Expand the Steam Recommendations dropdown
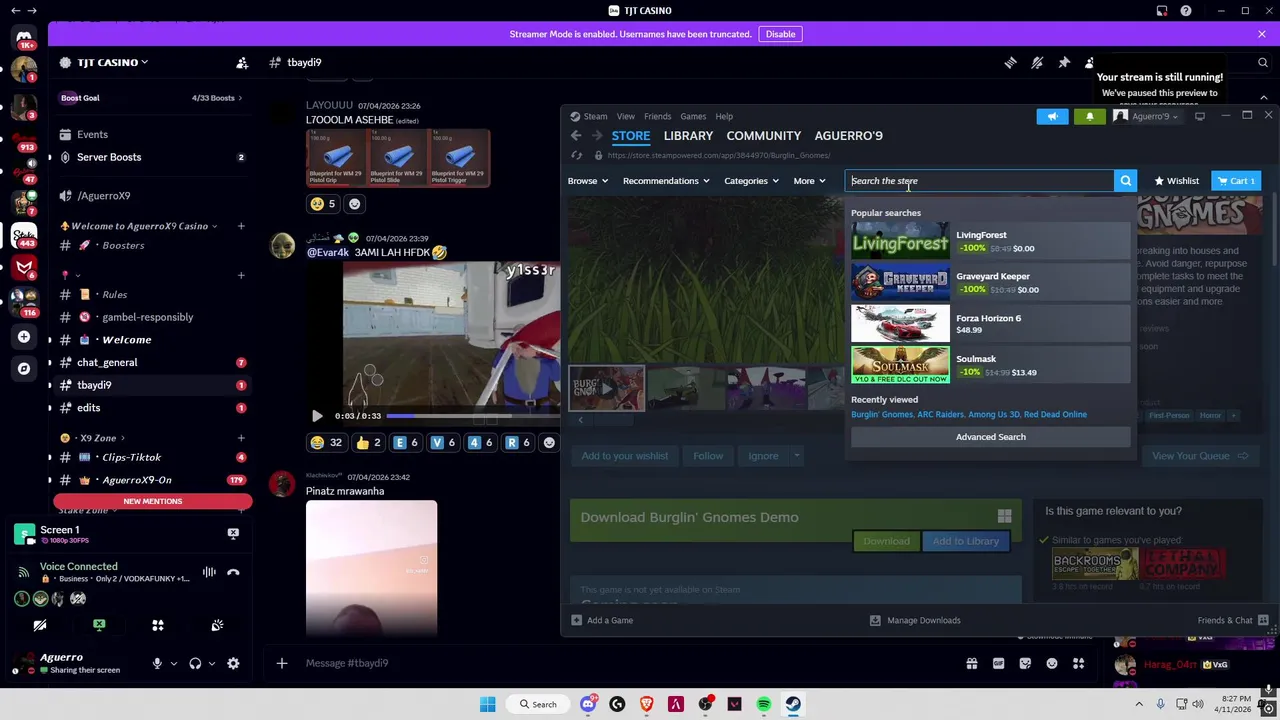 tap(666, 181)
